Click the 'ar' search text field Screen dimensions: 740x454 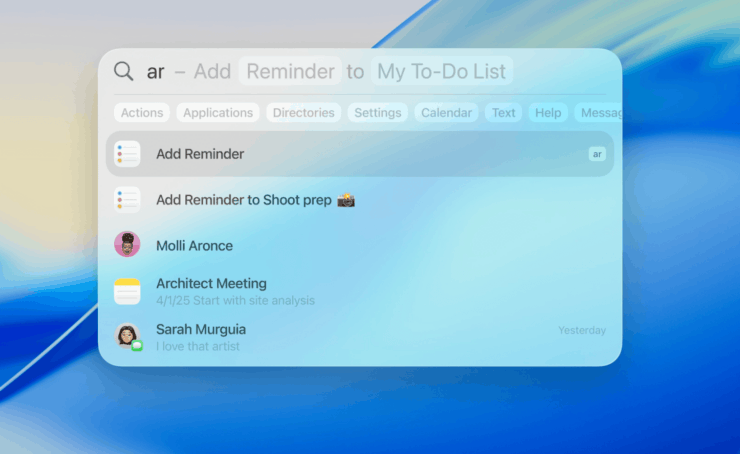156,72
